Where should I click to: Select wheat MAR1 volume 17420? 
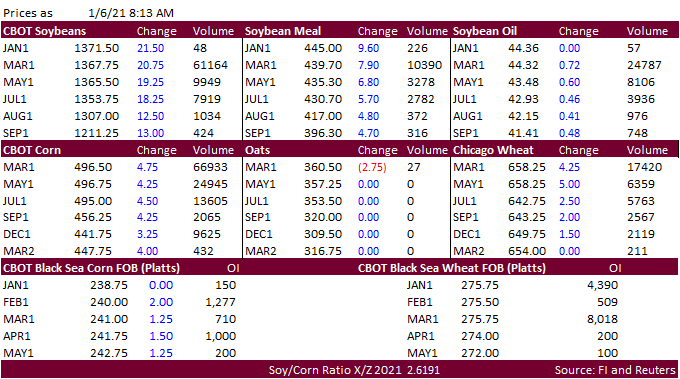tap(644, 167)
